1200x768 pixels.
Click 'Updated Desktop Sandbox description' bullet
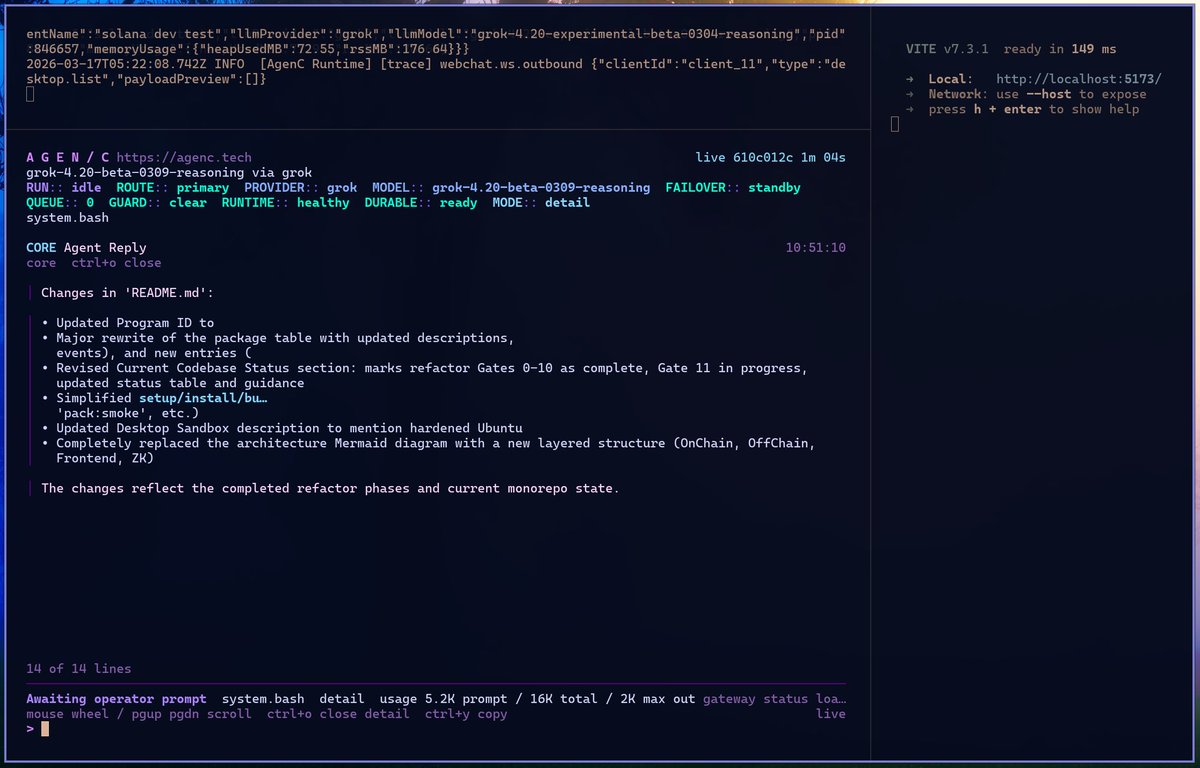(x=282, y=428)
